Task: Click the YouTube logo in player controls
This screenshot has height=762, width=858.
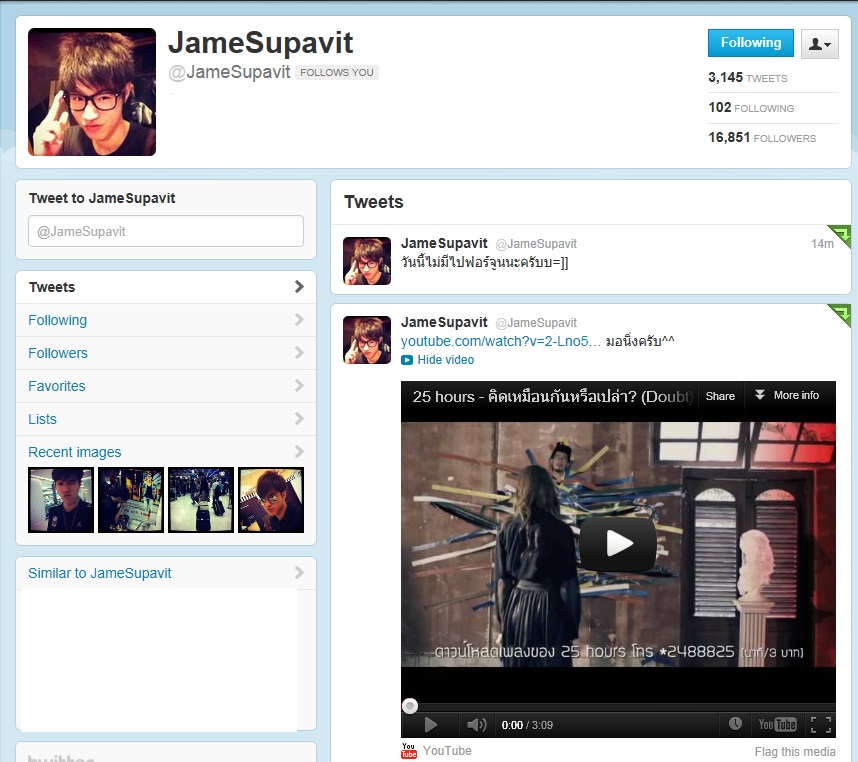Action: tap(777, 724)
